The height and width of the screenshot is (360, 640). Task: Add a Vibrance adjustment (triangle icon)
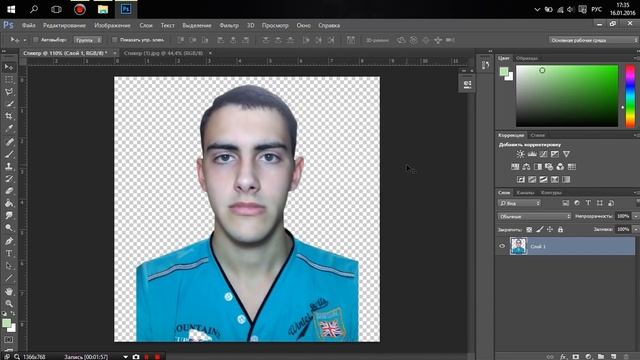[x=566, y=154]
